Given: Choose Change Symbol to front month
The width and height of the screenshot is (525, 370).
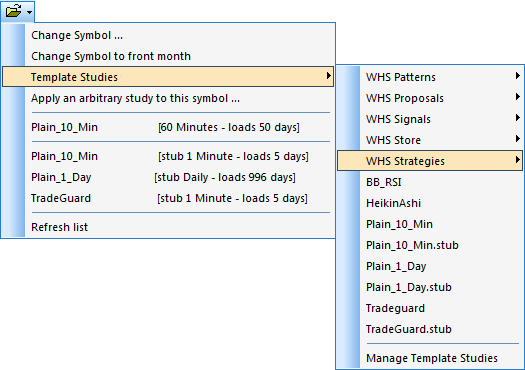Looking at the screenshot, I should coord(168,56).
